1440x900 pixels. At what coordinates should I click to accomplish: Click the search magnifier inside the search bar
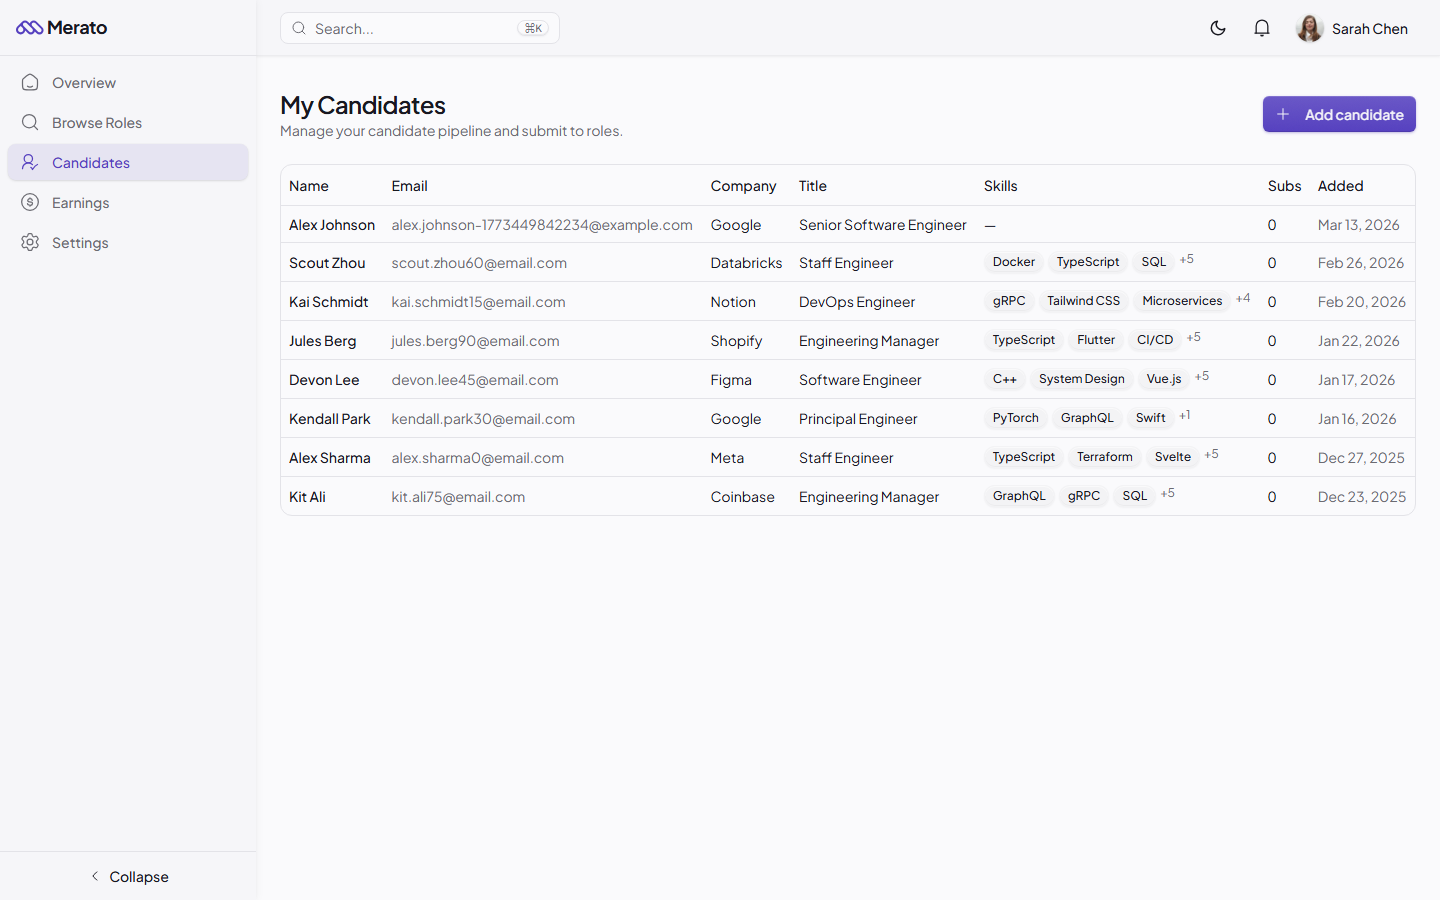pyautogui.click(x=299, y=28)
